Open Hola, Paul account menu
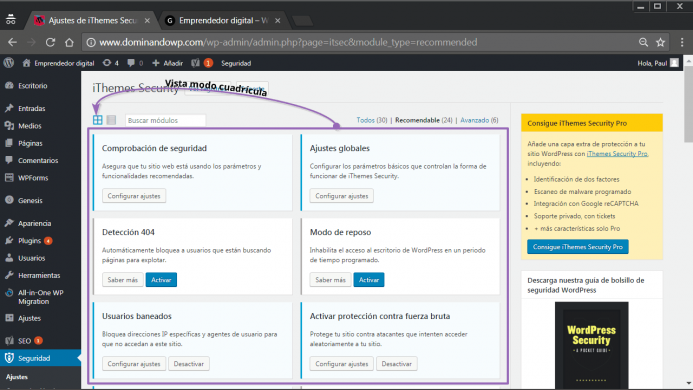Image resolution: width=693 pixels, height=390 pixels. (658, 63)
